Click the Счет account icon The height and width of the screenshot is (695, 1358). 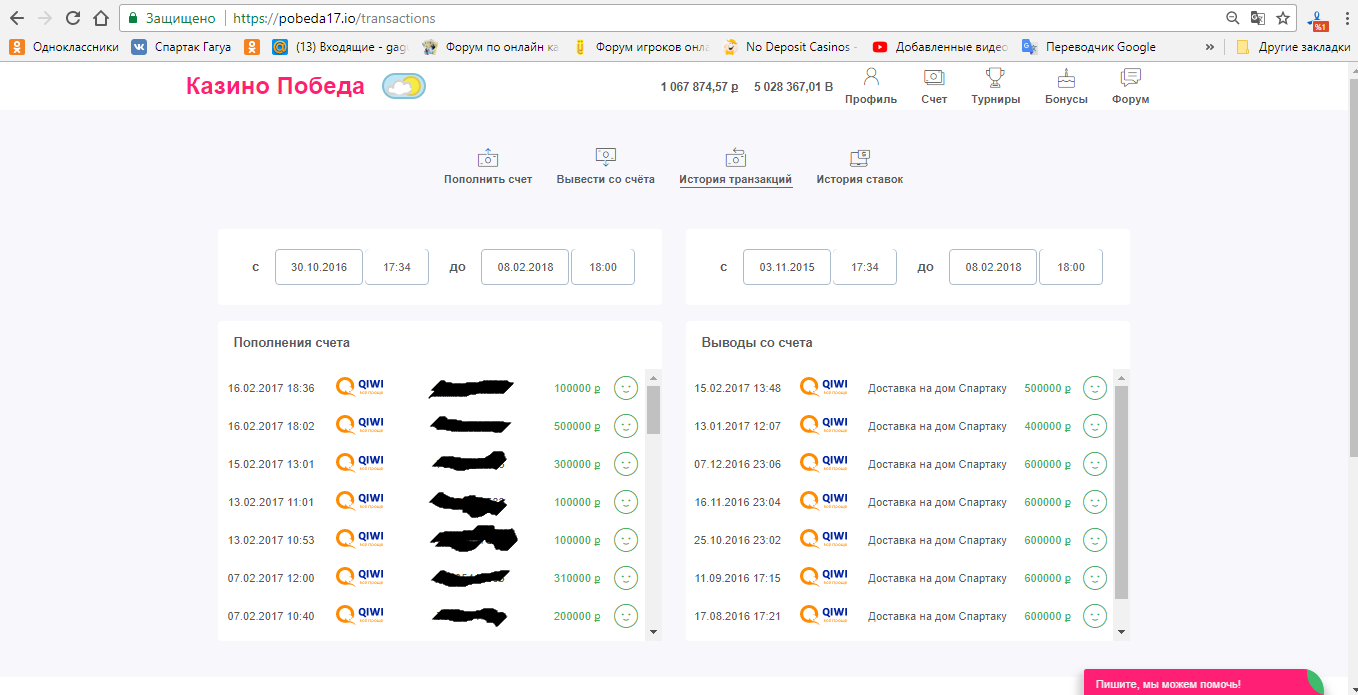[933, 78]
